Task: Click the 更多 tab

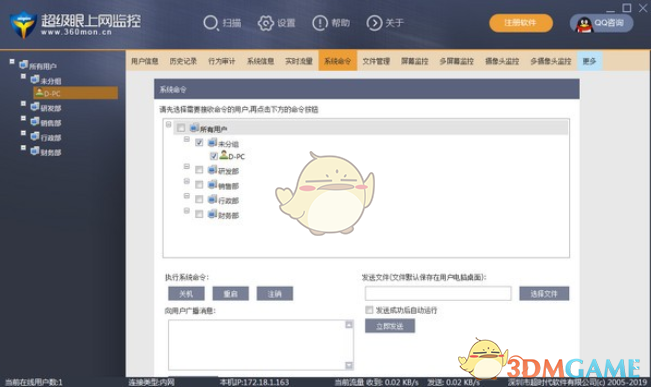Action: click(590, 61)
